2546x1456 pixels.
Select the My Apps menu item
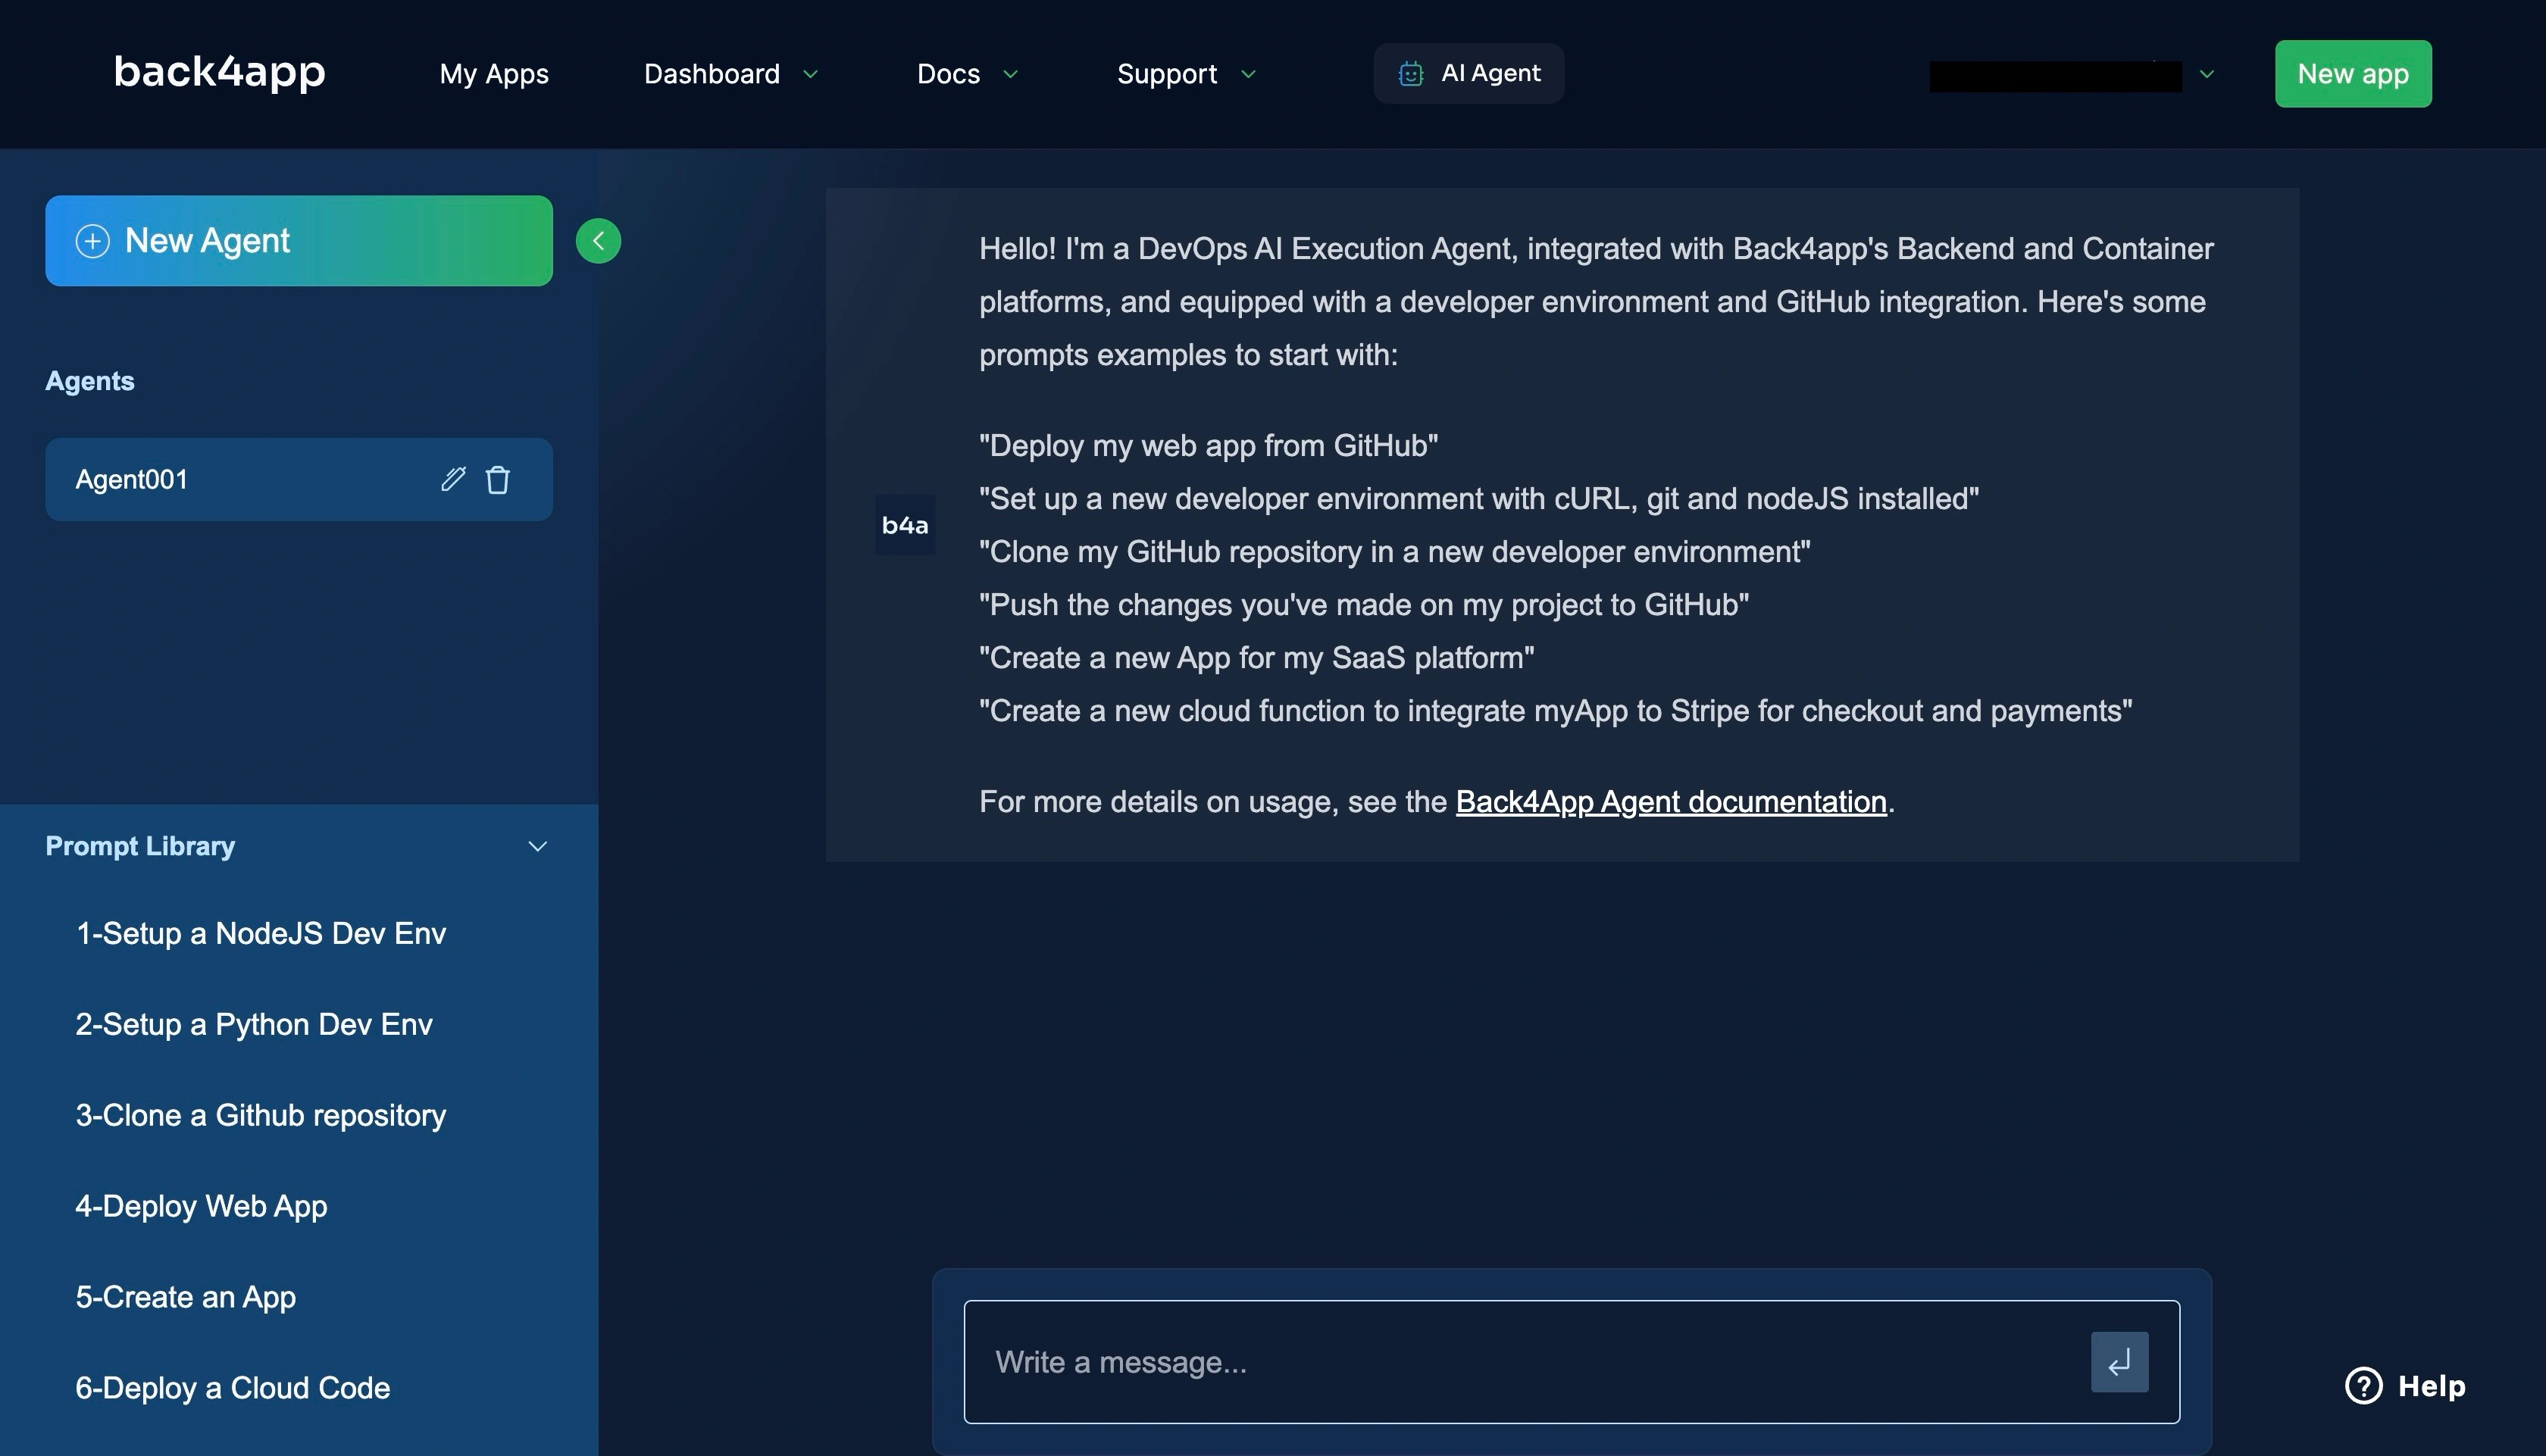[x=493, y=73]
